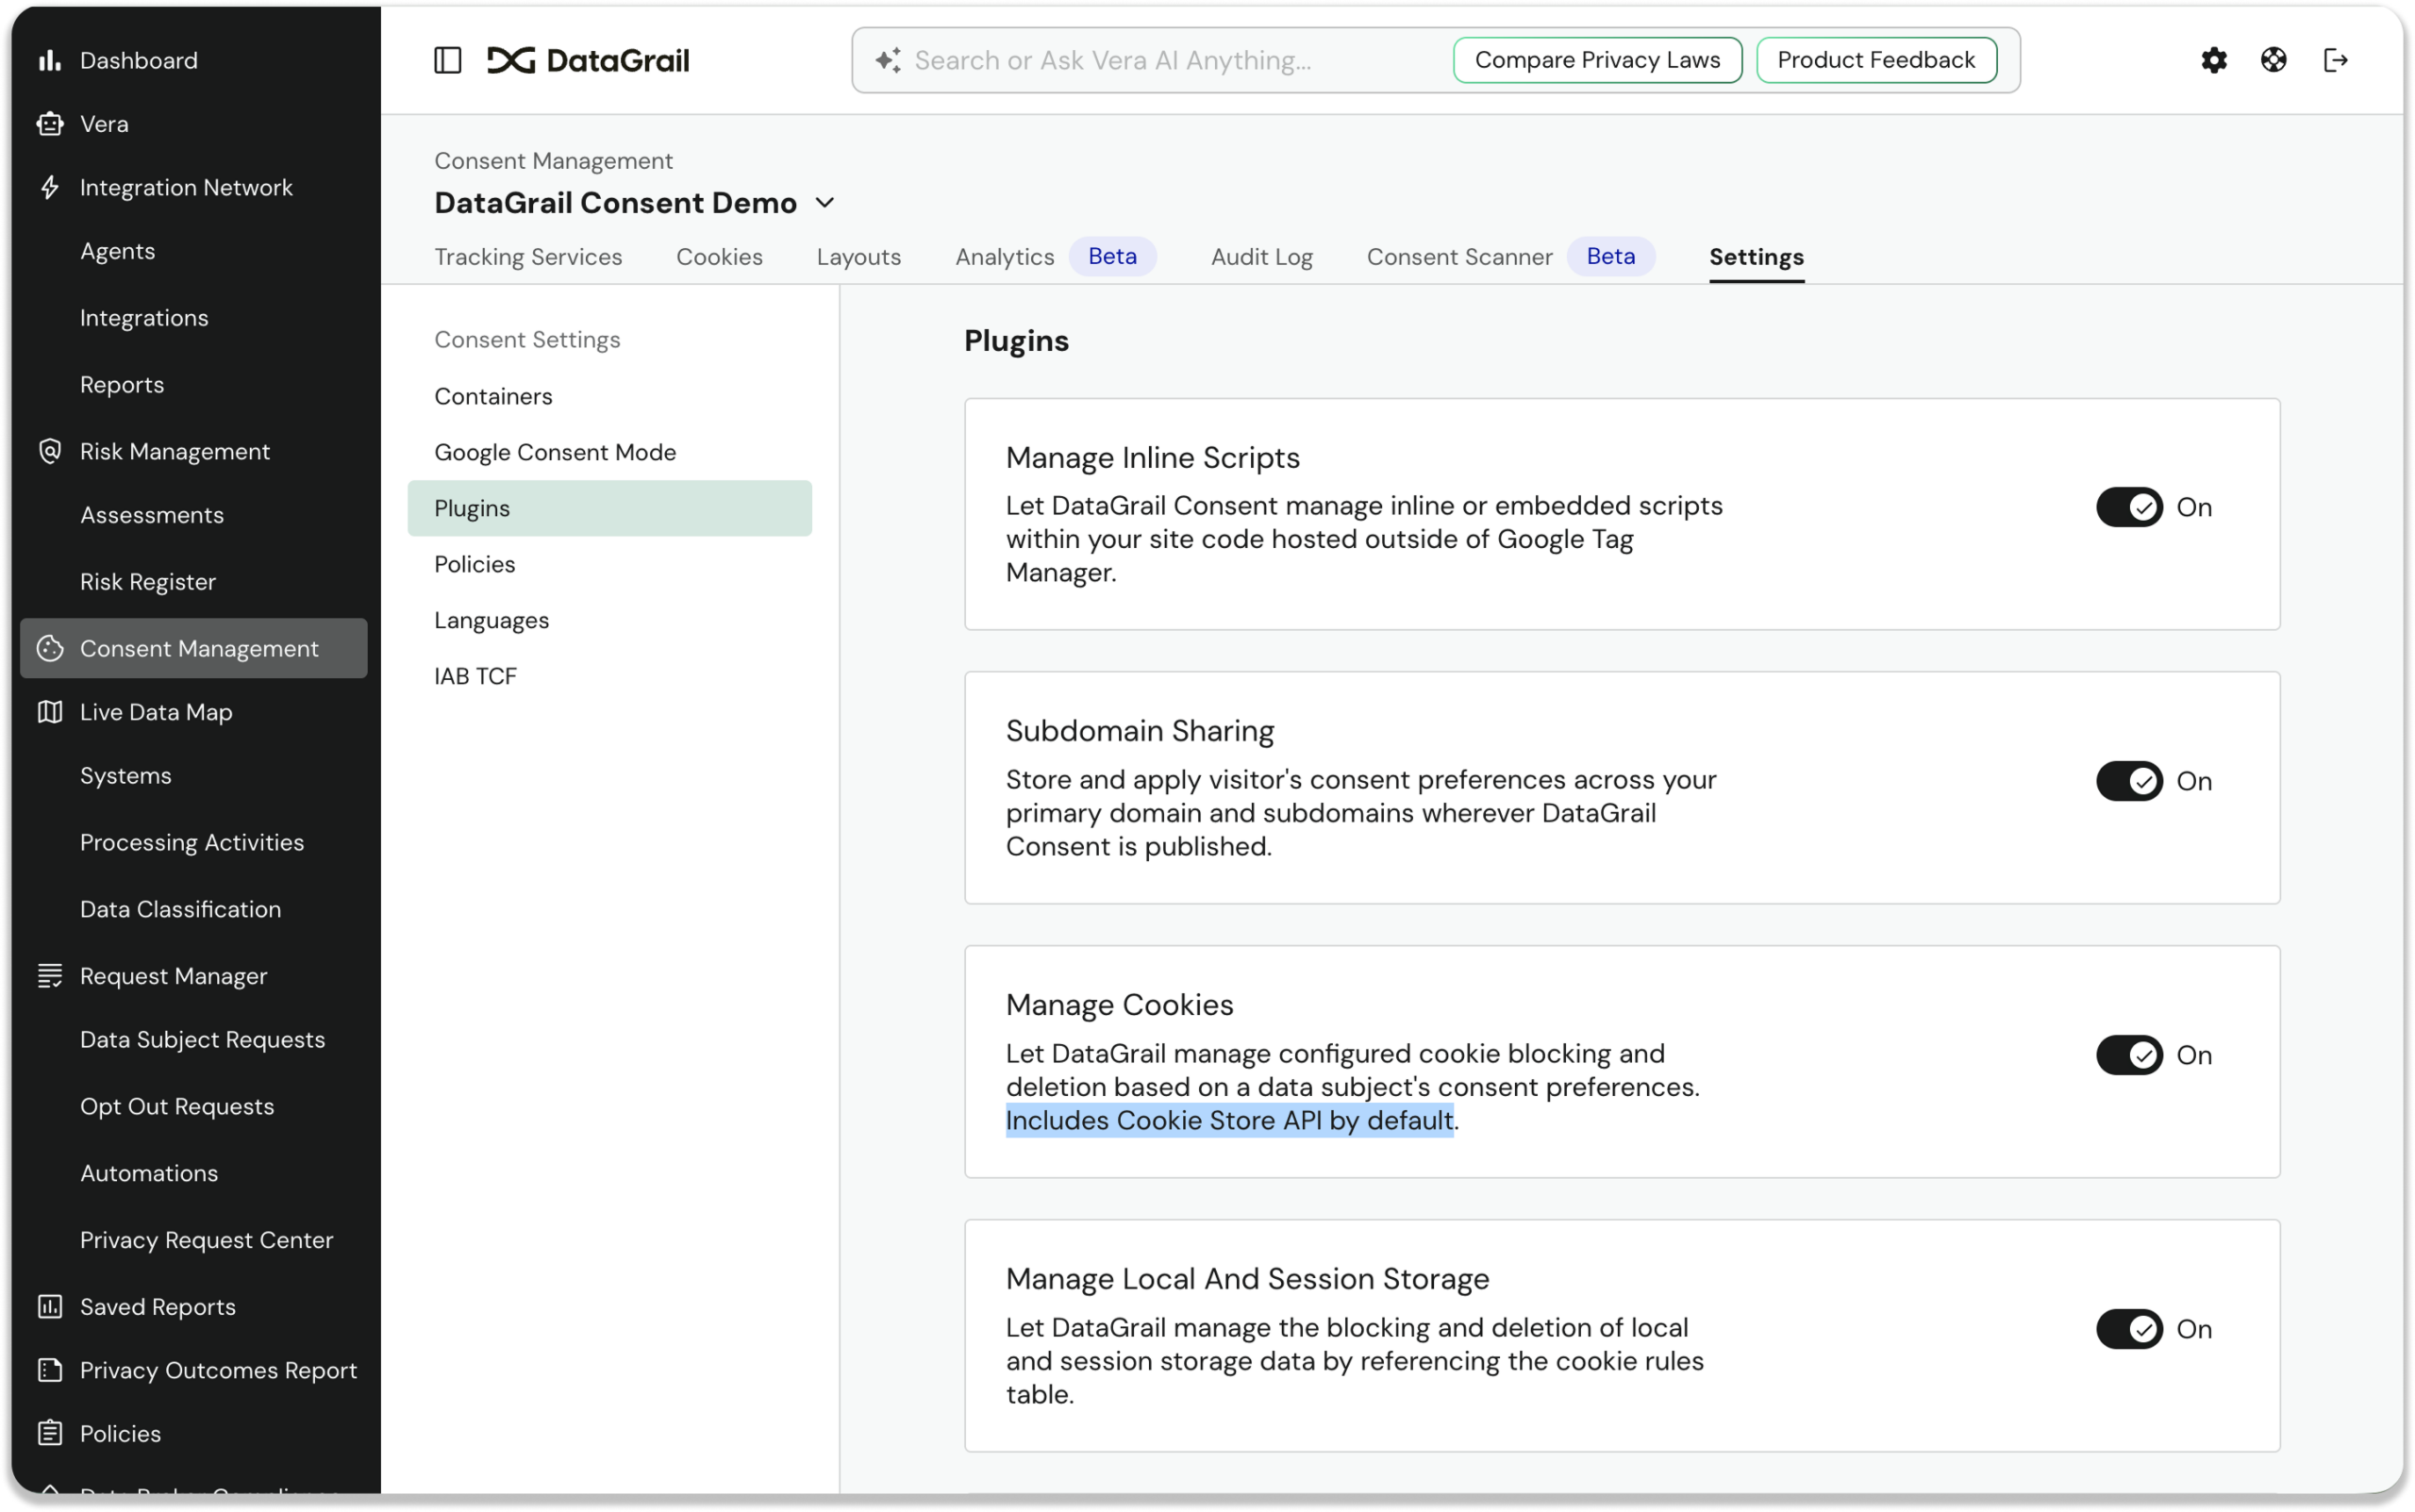Viewport: 2415px width, 1512px height.
Task: Expand the DataGrail Consent Demo dropdown chevron
Action: pos(825,203)
